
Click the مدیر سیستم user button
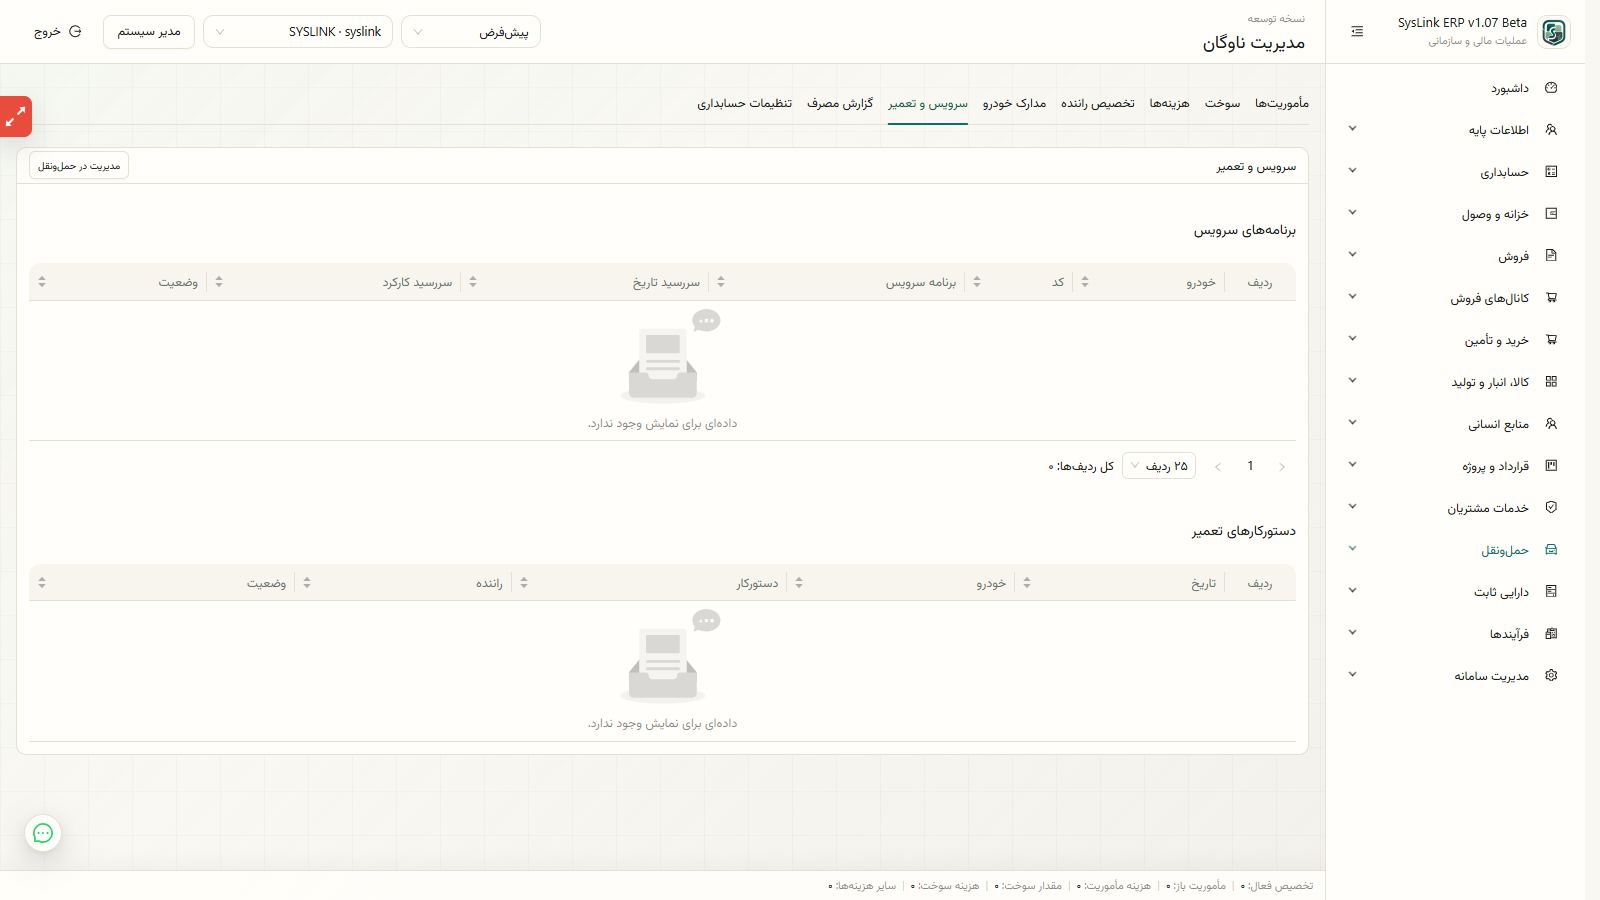click(x=149, y=32)
